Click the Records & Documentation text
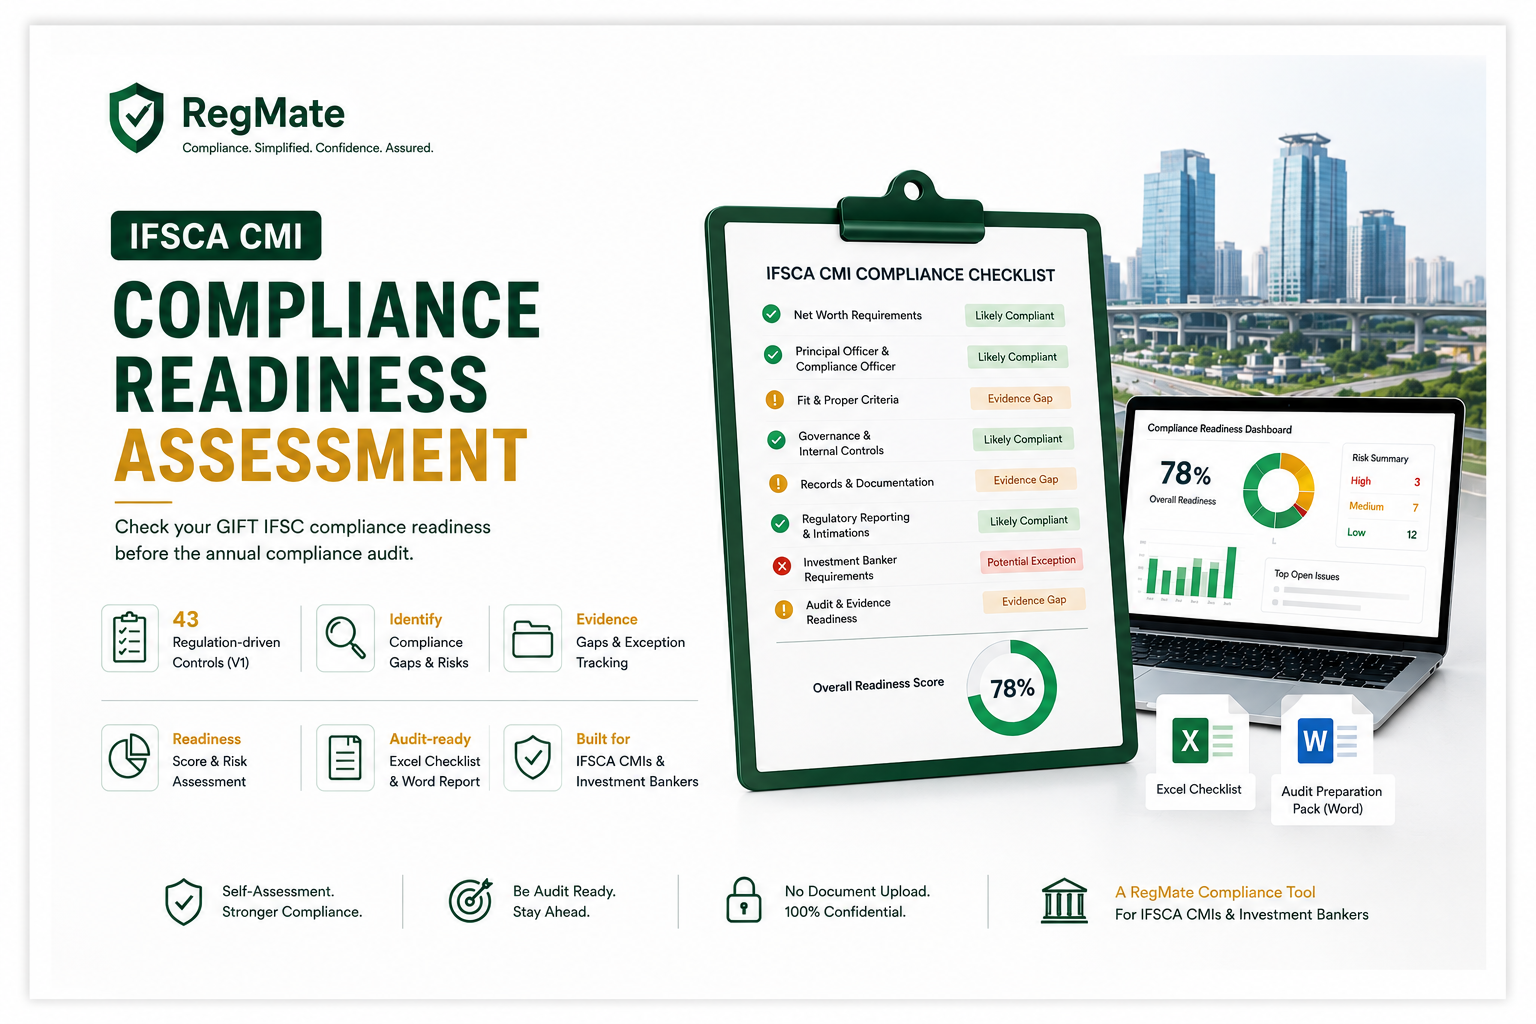The width and height of the screenshot is (1536, 1024). [867, 483]
